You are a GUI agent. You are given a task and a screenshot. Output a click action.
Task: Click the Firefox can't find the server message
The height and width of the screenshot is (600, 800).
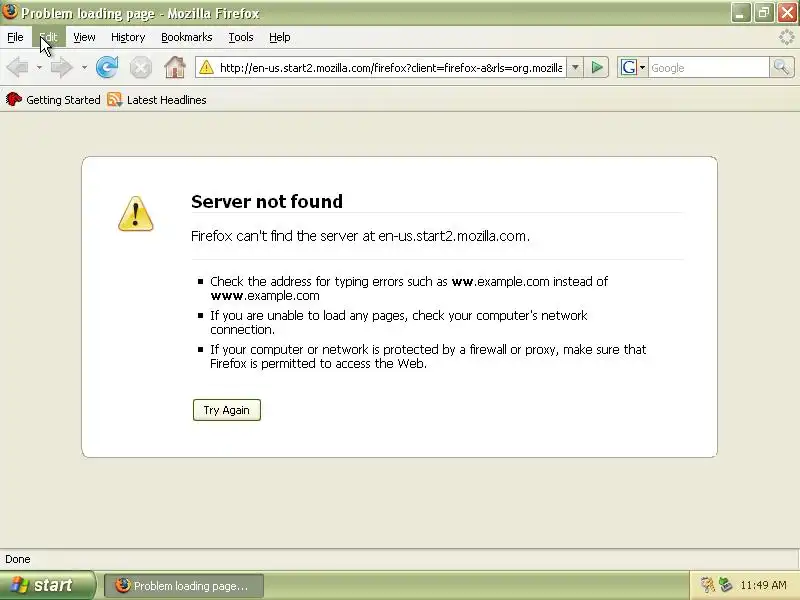tap(360, 236)
